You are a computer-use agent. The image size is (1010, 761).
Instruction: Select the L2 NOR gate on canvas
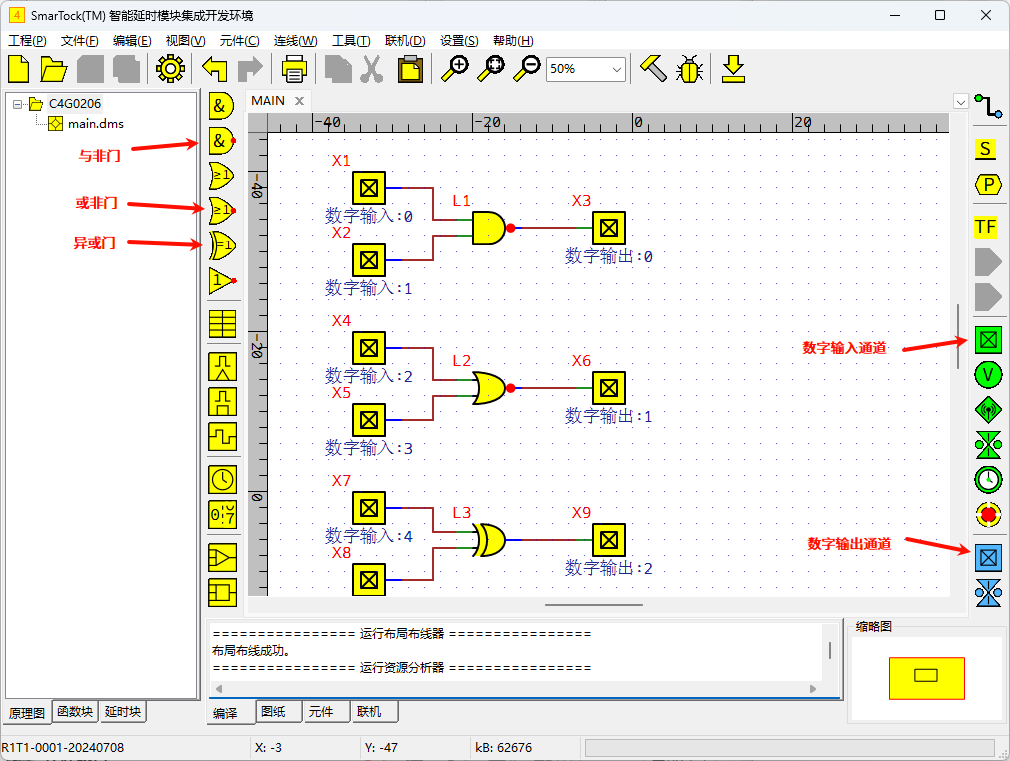490,388
